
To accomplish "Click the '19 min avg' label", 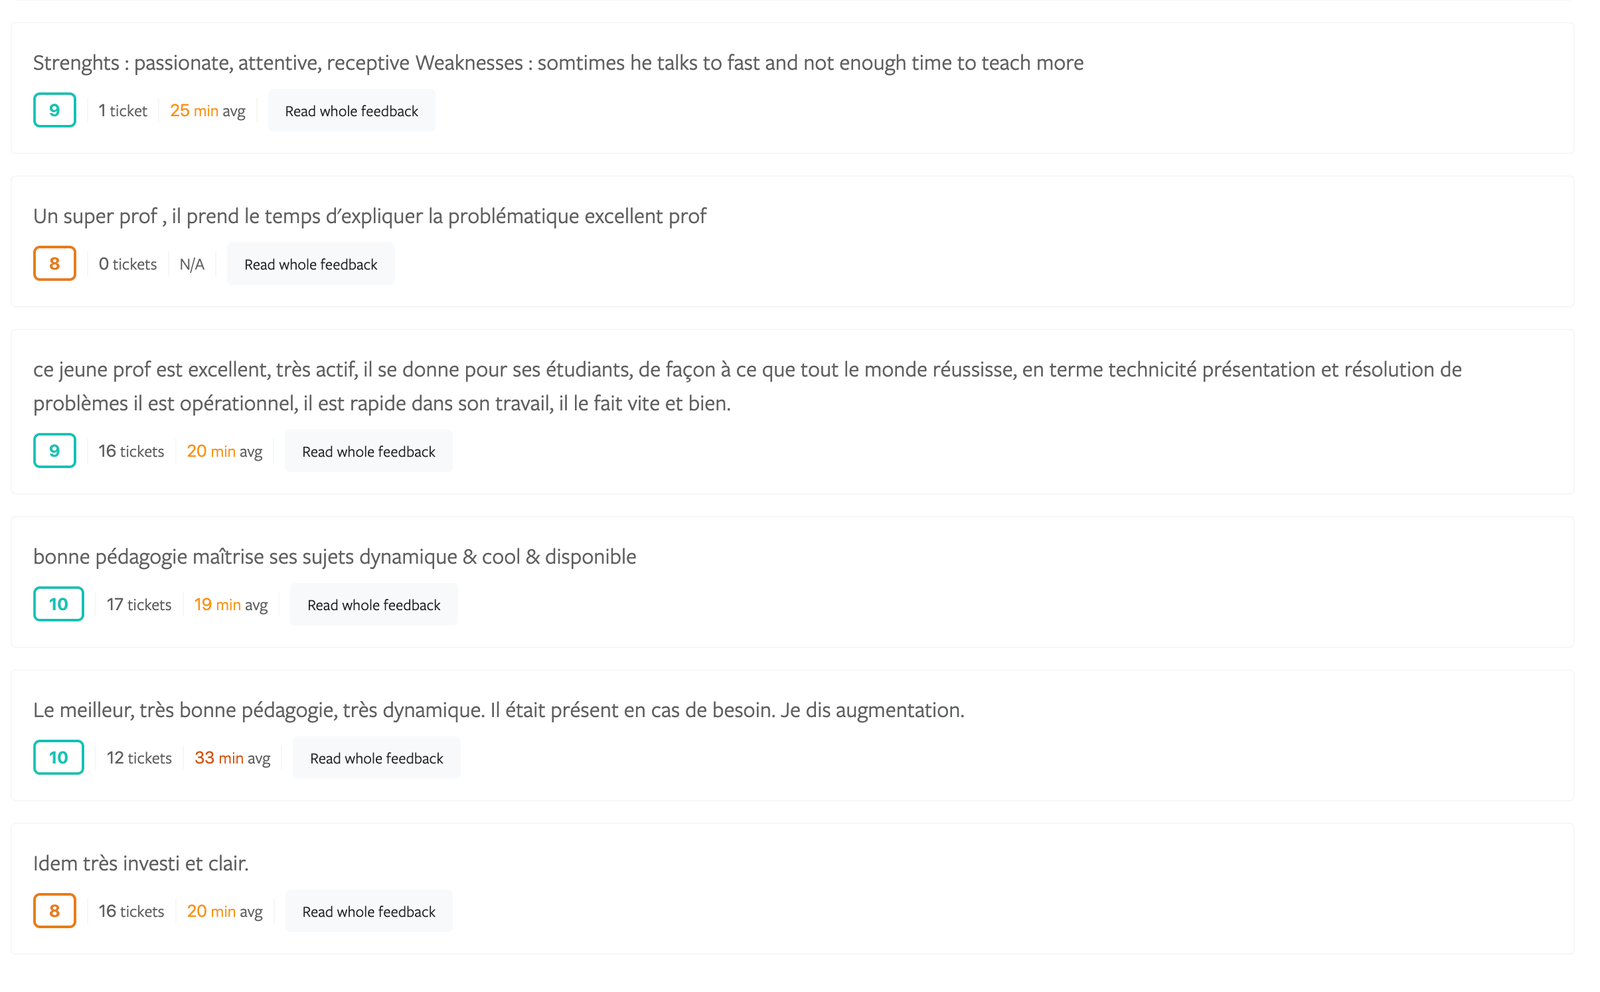I will coord(230,605).
